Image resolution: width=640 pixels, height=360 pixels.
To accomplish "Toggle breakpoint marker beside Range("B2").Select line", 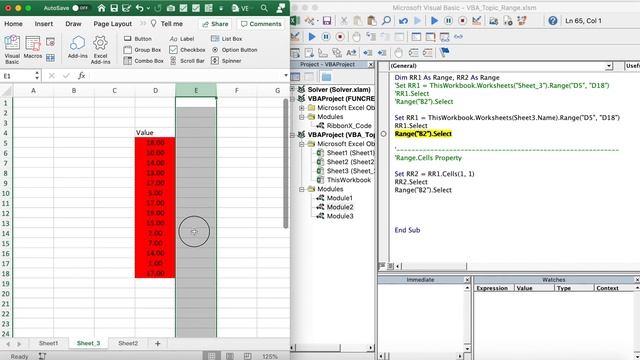I will (383, 134).
